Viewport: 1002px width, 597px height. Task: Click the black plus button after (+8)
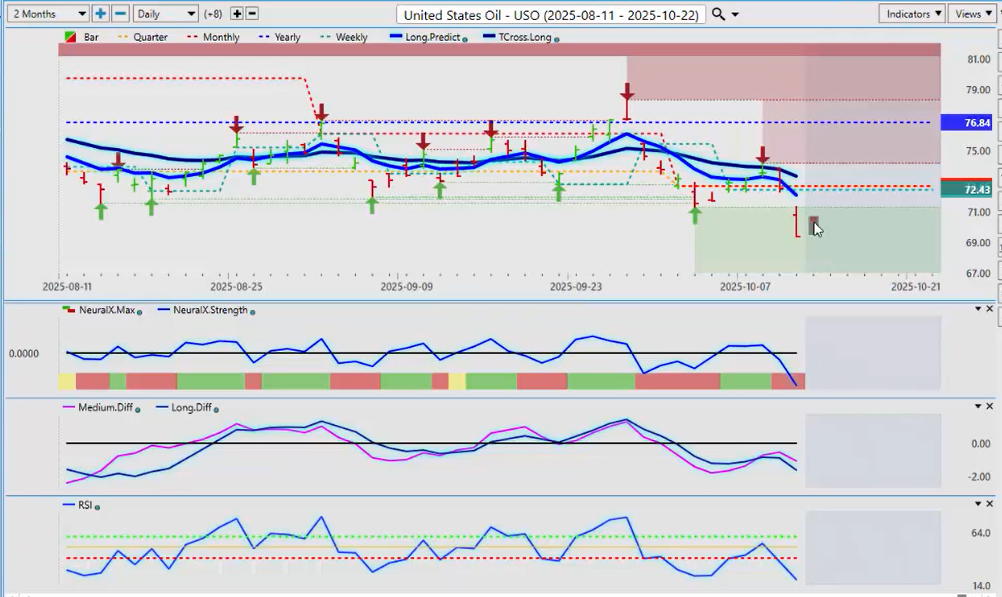pos(236,14)
